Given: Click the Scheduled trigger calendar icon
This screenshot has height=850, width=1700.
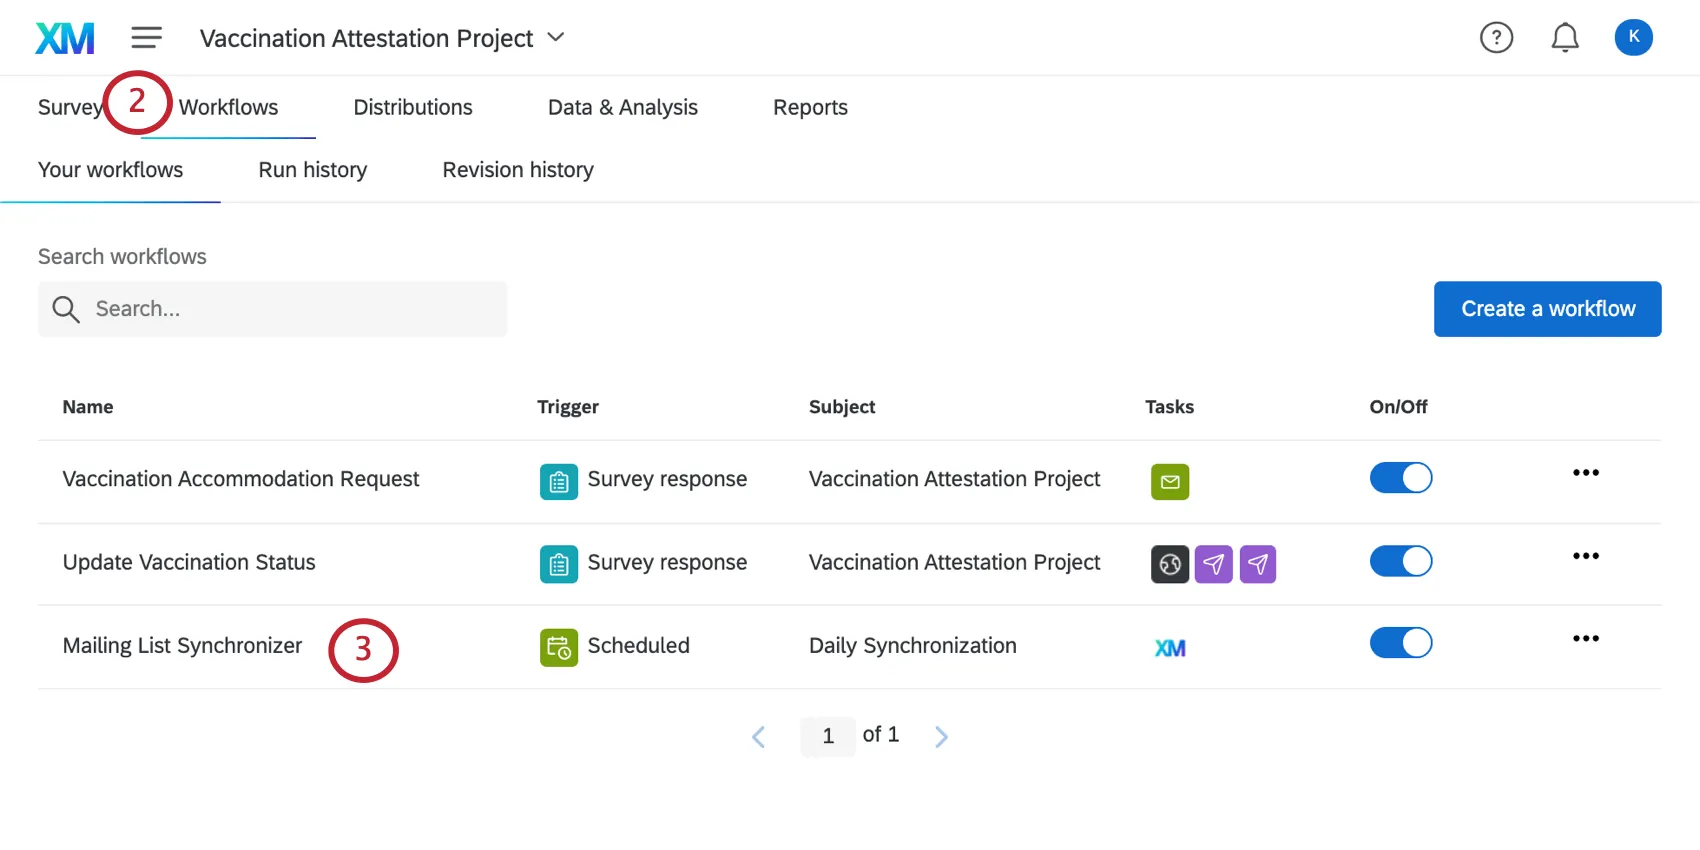Looking at the screenshot, I should (x=559, y=648).
